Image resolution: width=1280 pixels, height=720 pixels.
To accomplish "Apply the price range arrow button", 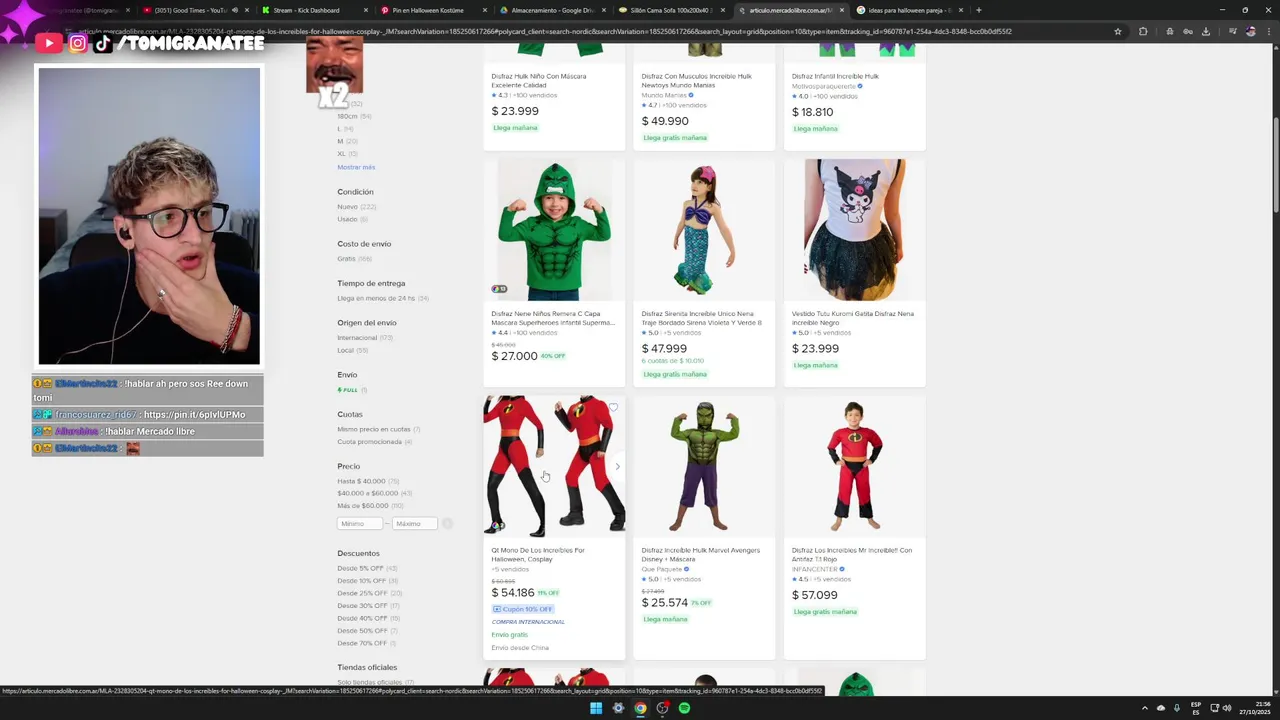I will tap(447, 524).
